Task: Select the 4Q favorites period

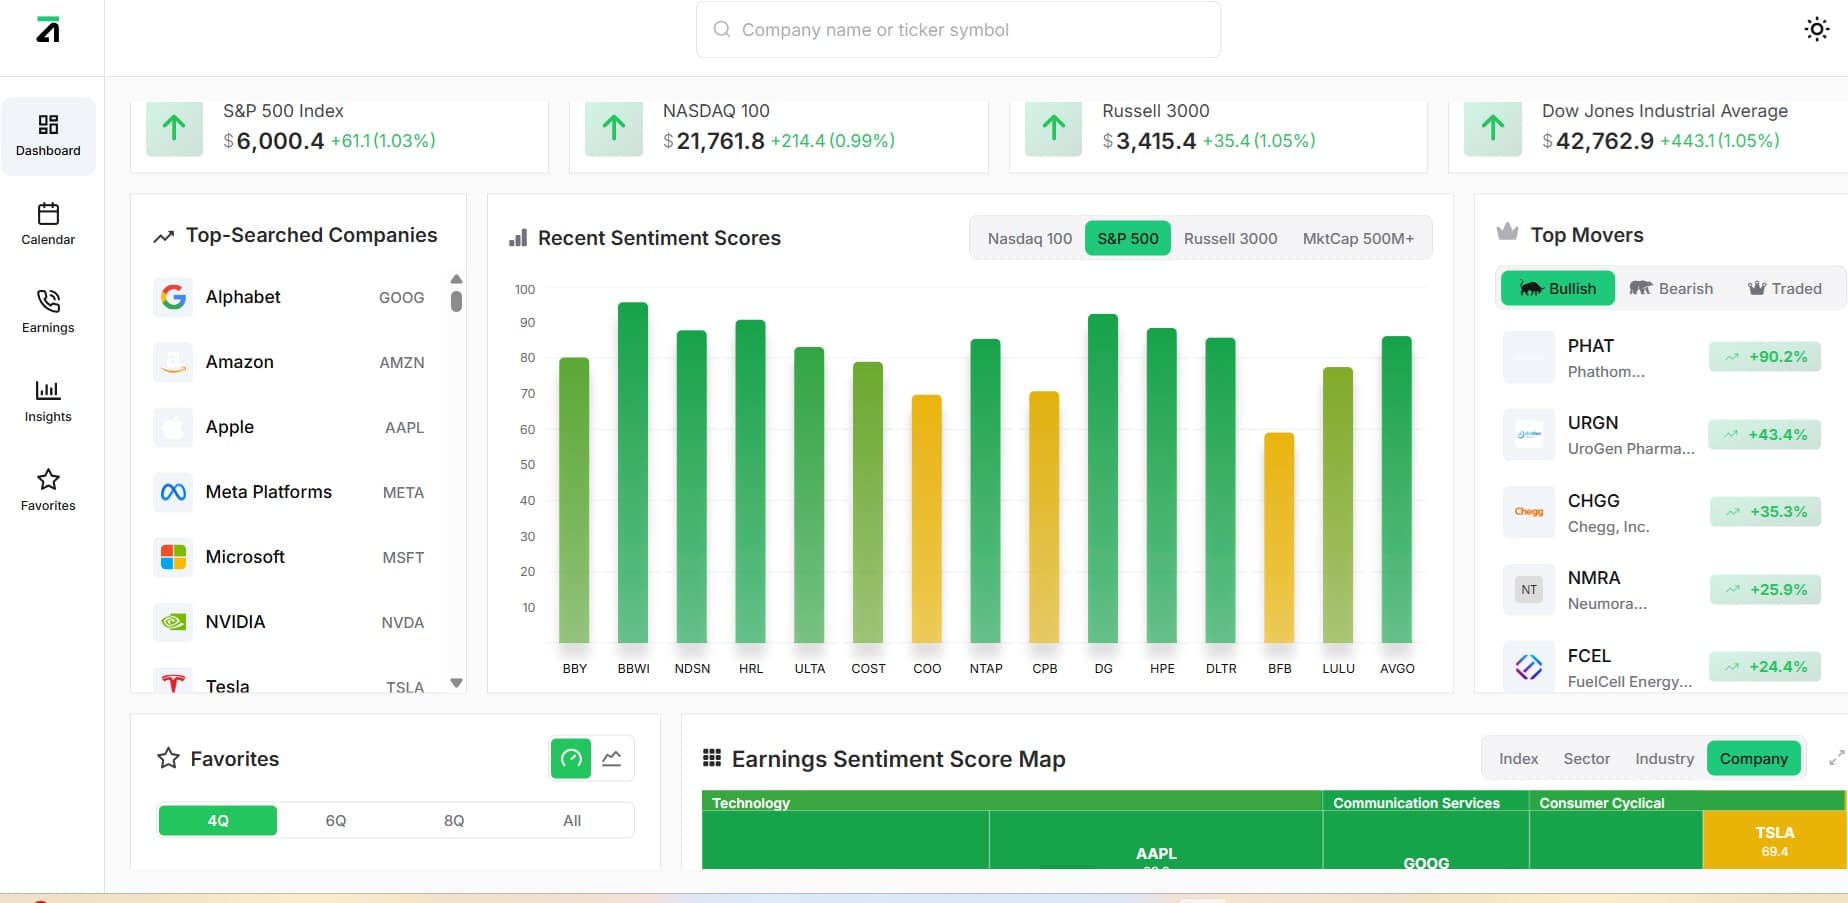Action: coord(218,821)
